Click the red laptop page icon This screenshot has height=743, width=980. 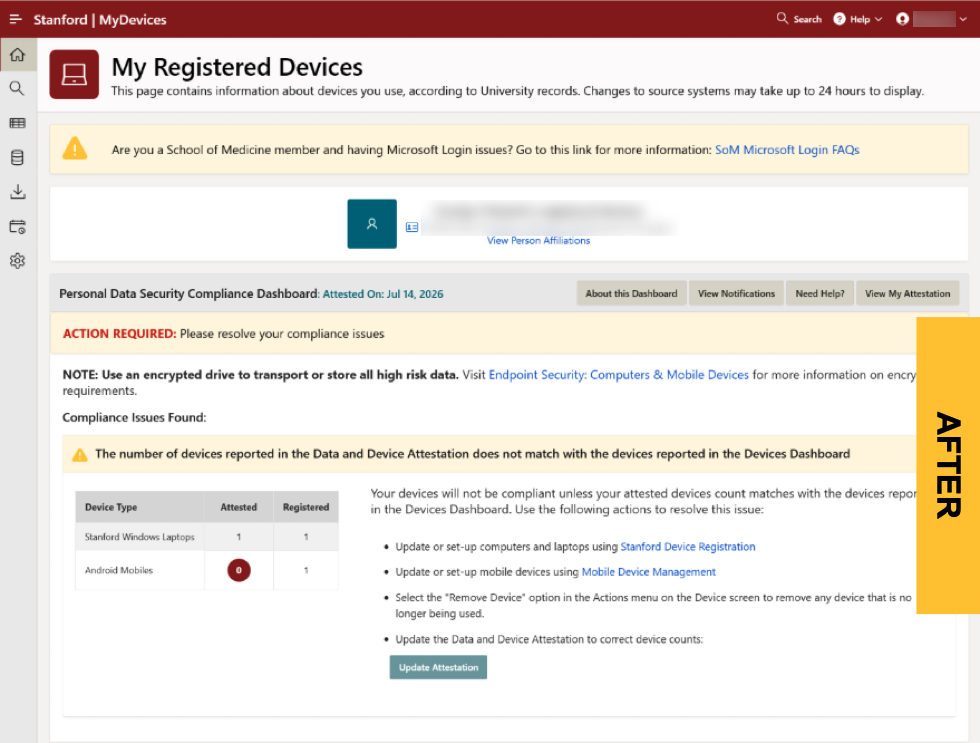[74, 74]
